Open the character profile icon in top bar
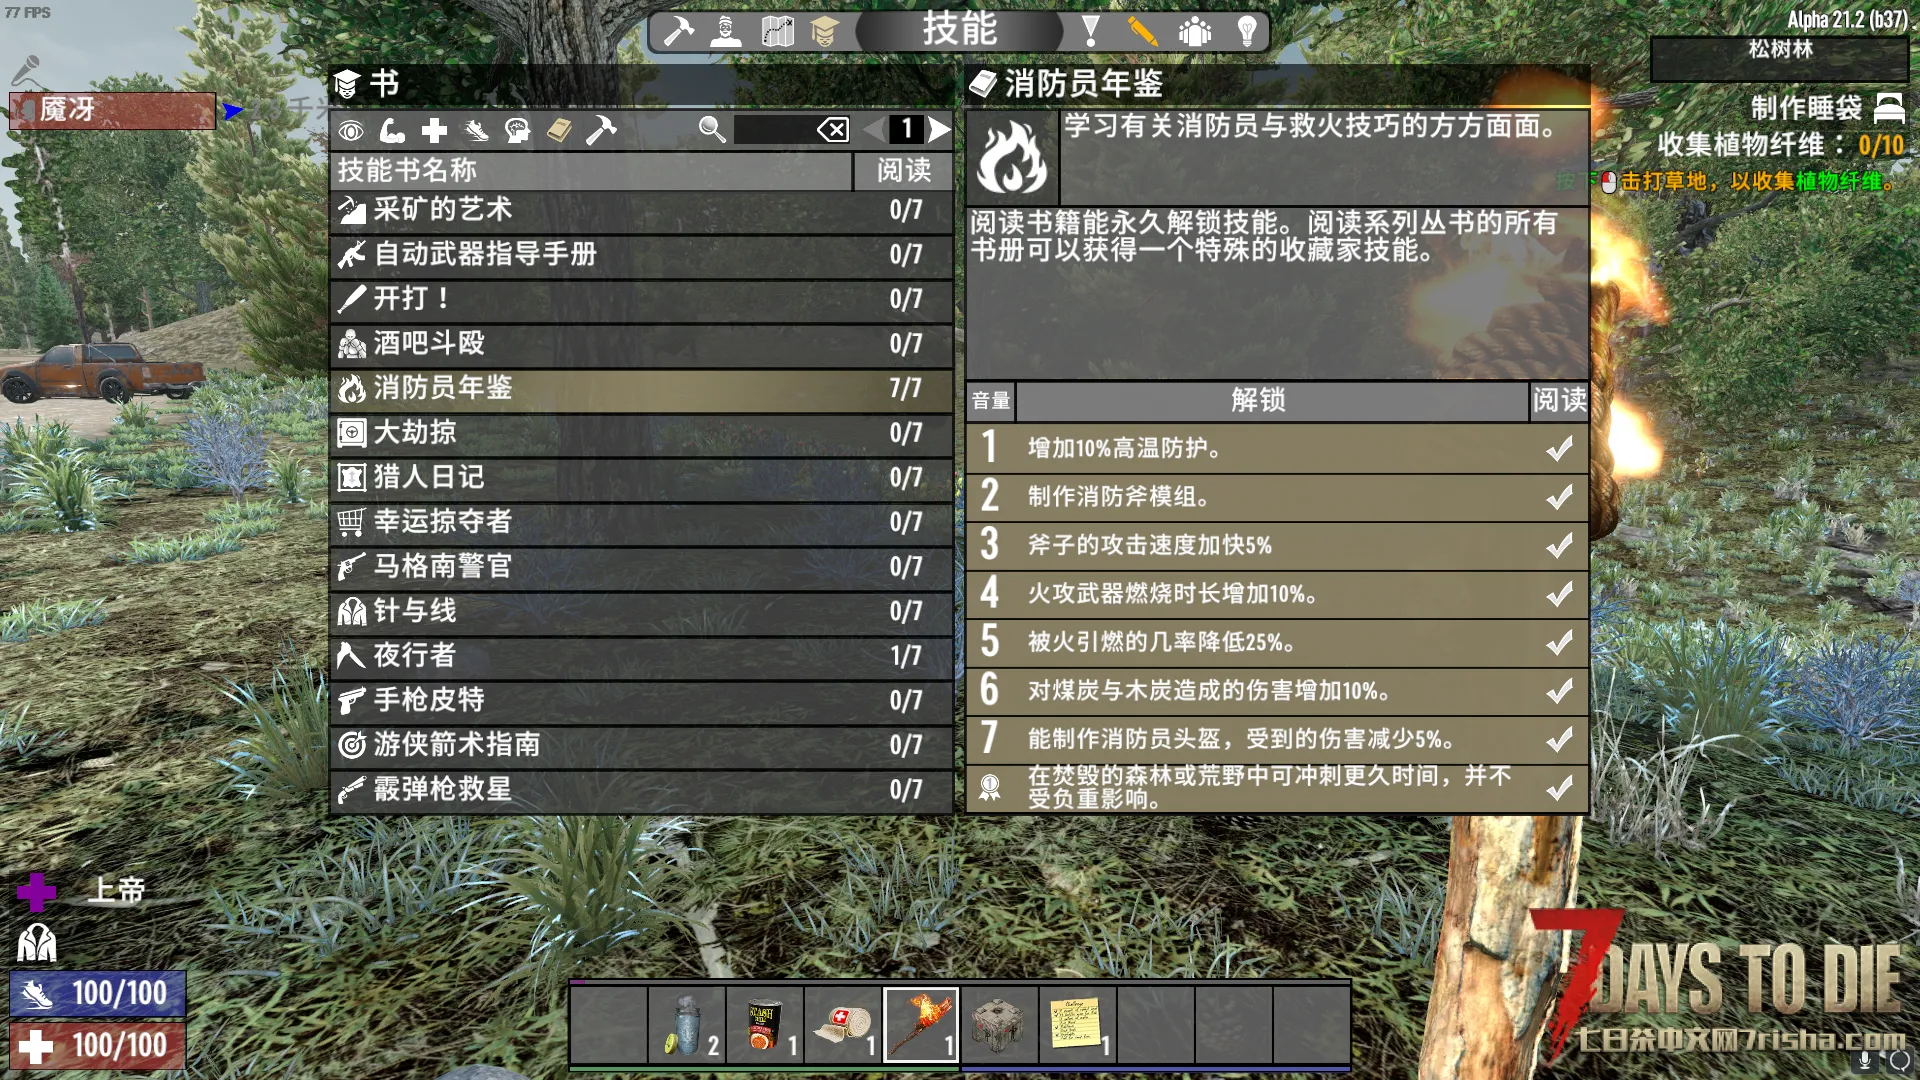The height and width of the screenshot is (1080, 1920). pyautogui.click(x=726, y=31)
